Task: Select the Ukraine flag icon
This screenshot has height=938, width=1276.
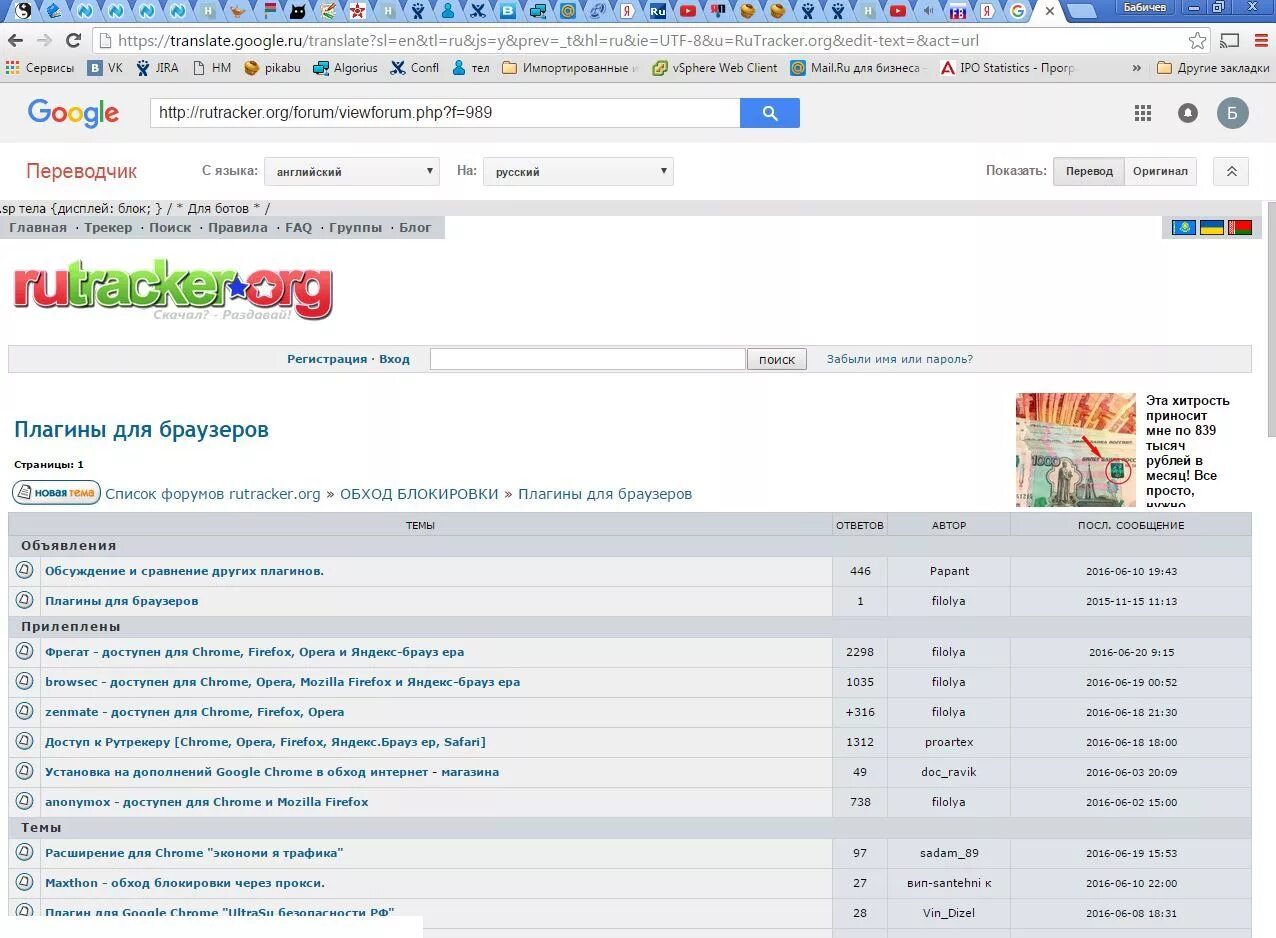Action: coord(1212,228)
